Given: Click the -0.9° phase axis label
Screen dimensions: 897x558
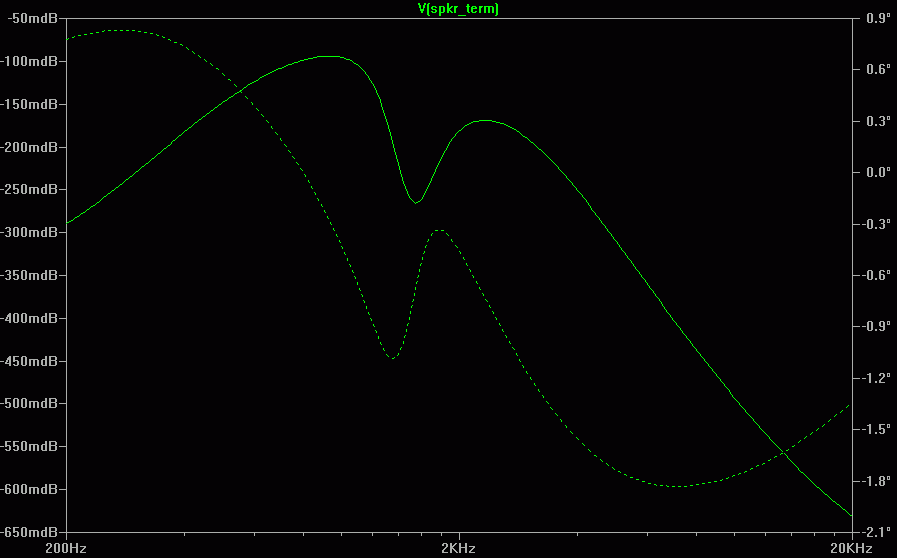Looking at the screenshot, I should coord(875,326).
